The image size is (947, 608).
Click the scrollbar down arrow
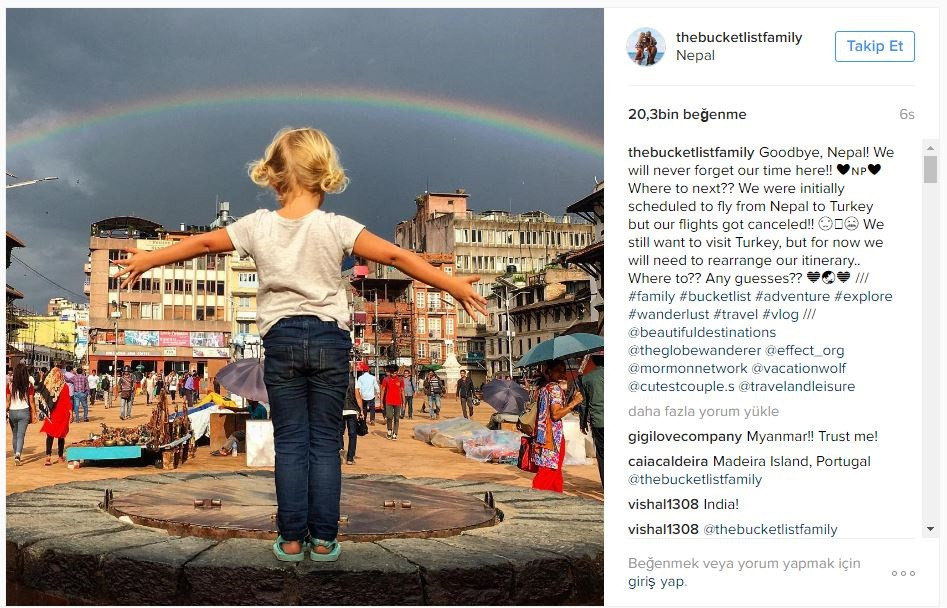pos(930,530)
